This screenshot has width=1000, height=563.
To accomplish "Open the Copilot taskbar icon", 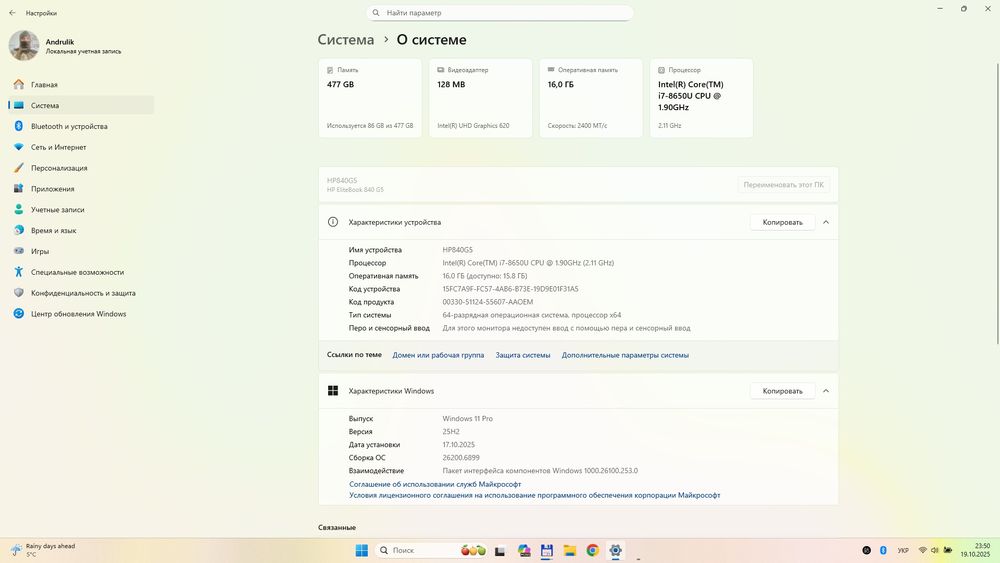I will (524, 550).
